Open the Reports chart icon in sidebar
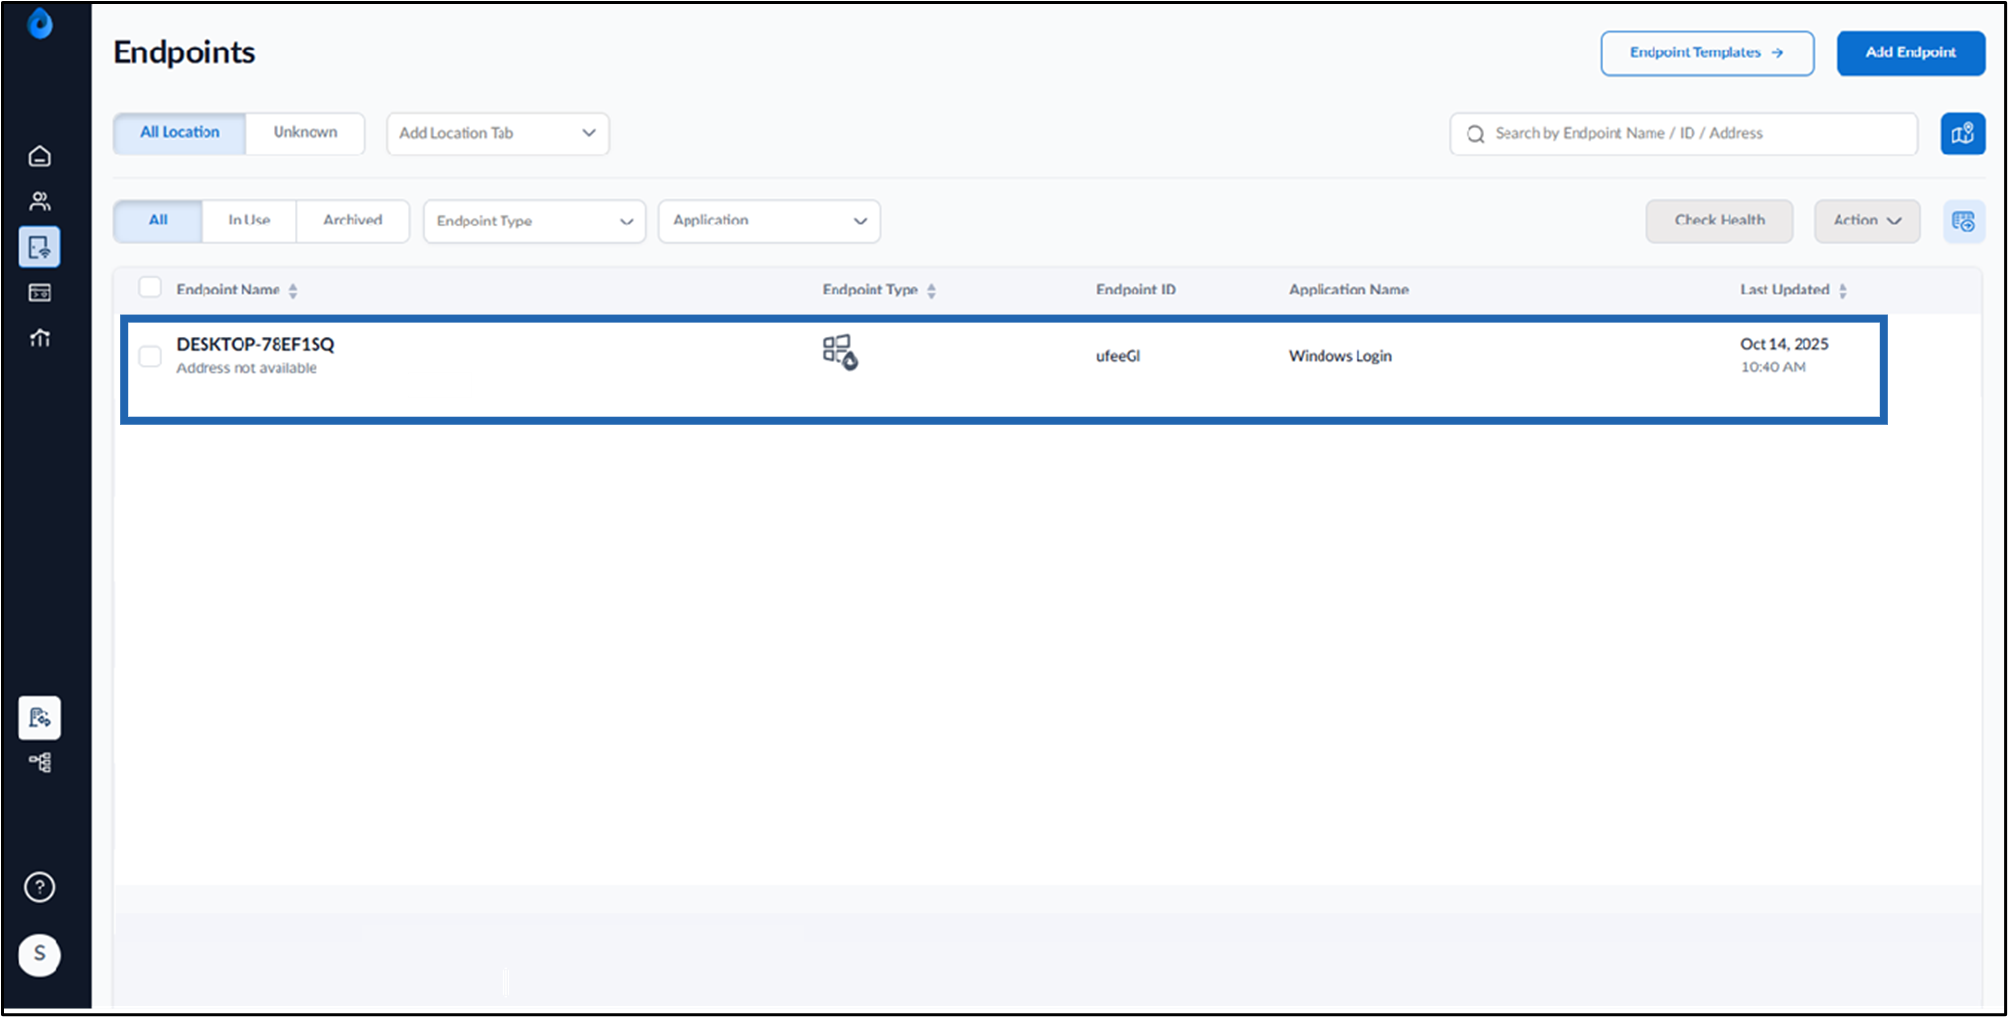 click(40, 338)
